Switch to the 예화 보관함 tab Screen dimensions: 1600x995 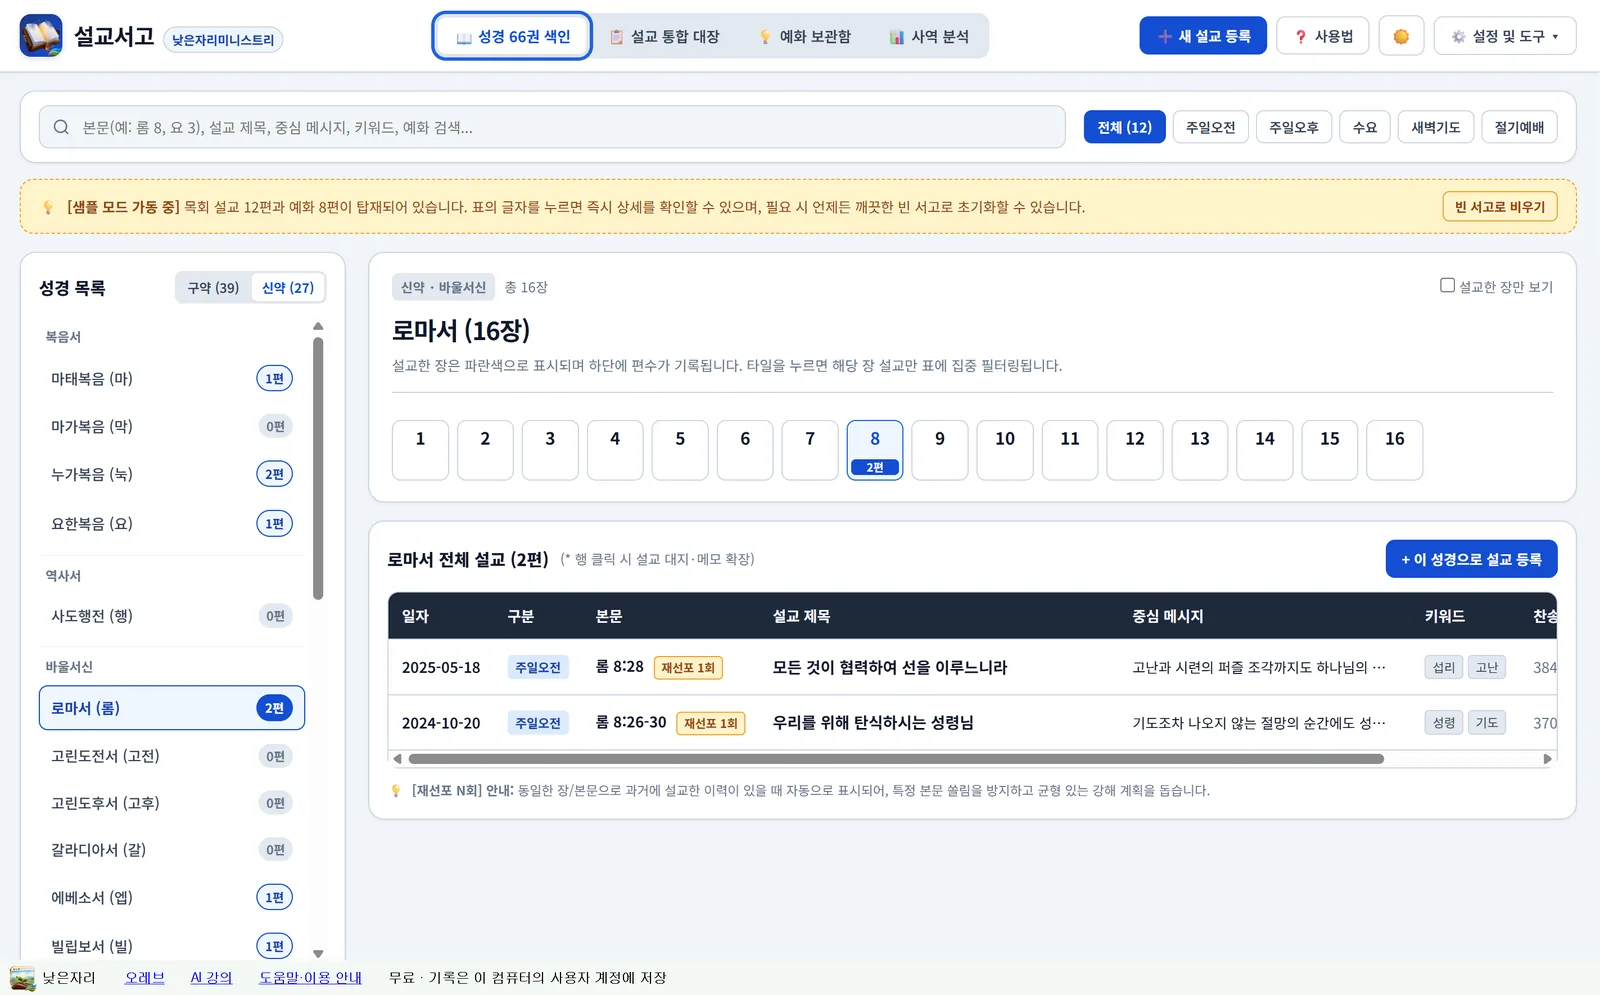click(x=805, y=36)
